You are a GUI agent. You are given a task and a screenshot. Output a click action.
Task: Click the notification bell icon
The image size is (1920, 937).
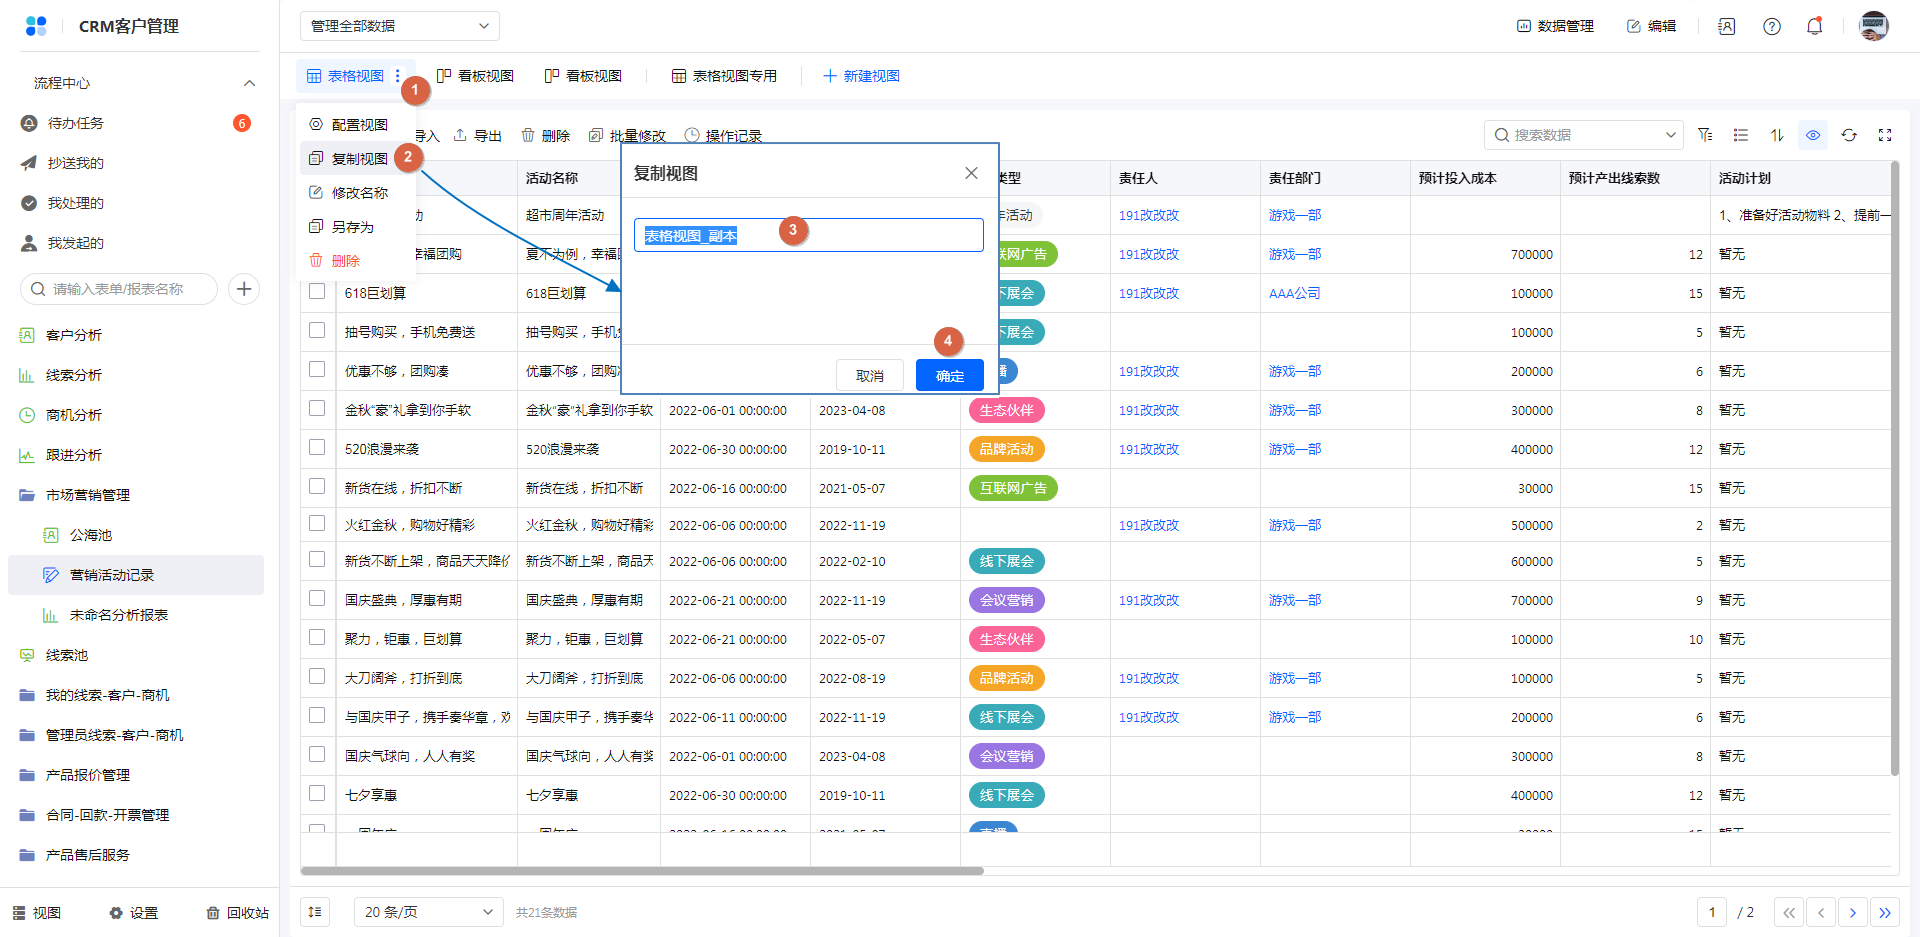click(x=1814, y=27)
